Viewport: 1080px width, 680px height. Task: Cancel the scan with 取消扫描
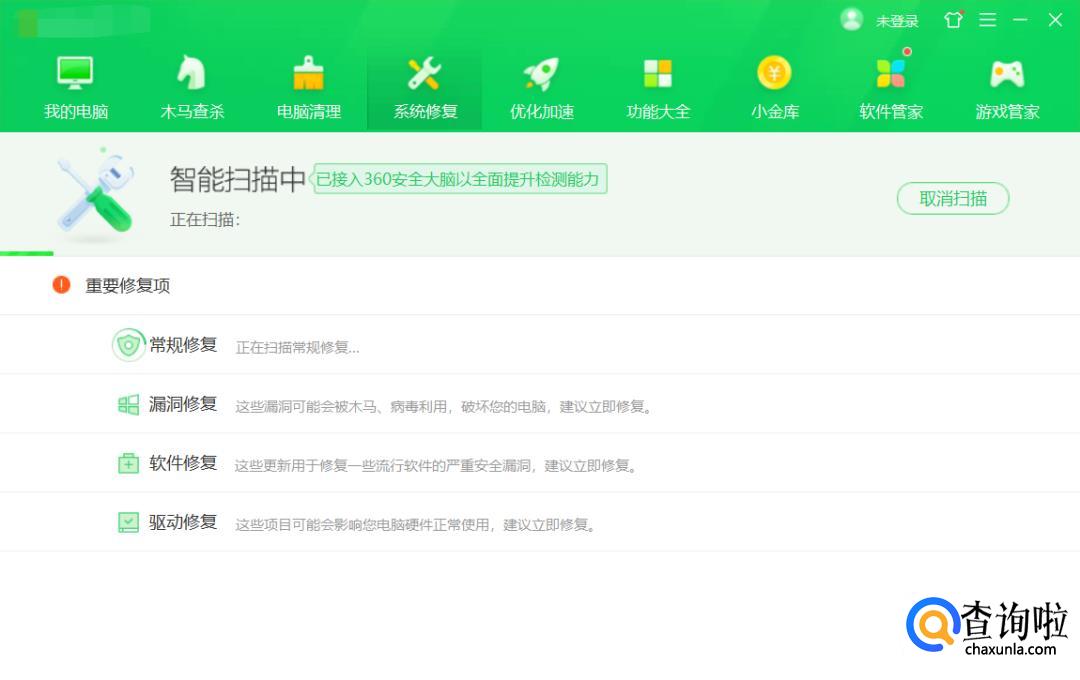(953, 198)
